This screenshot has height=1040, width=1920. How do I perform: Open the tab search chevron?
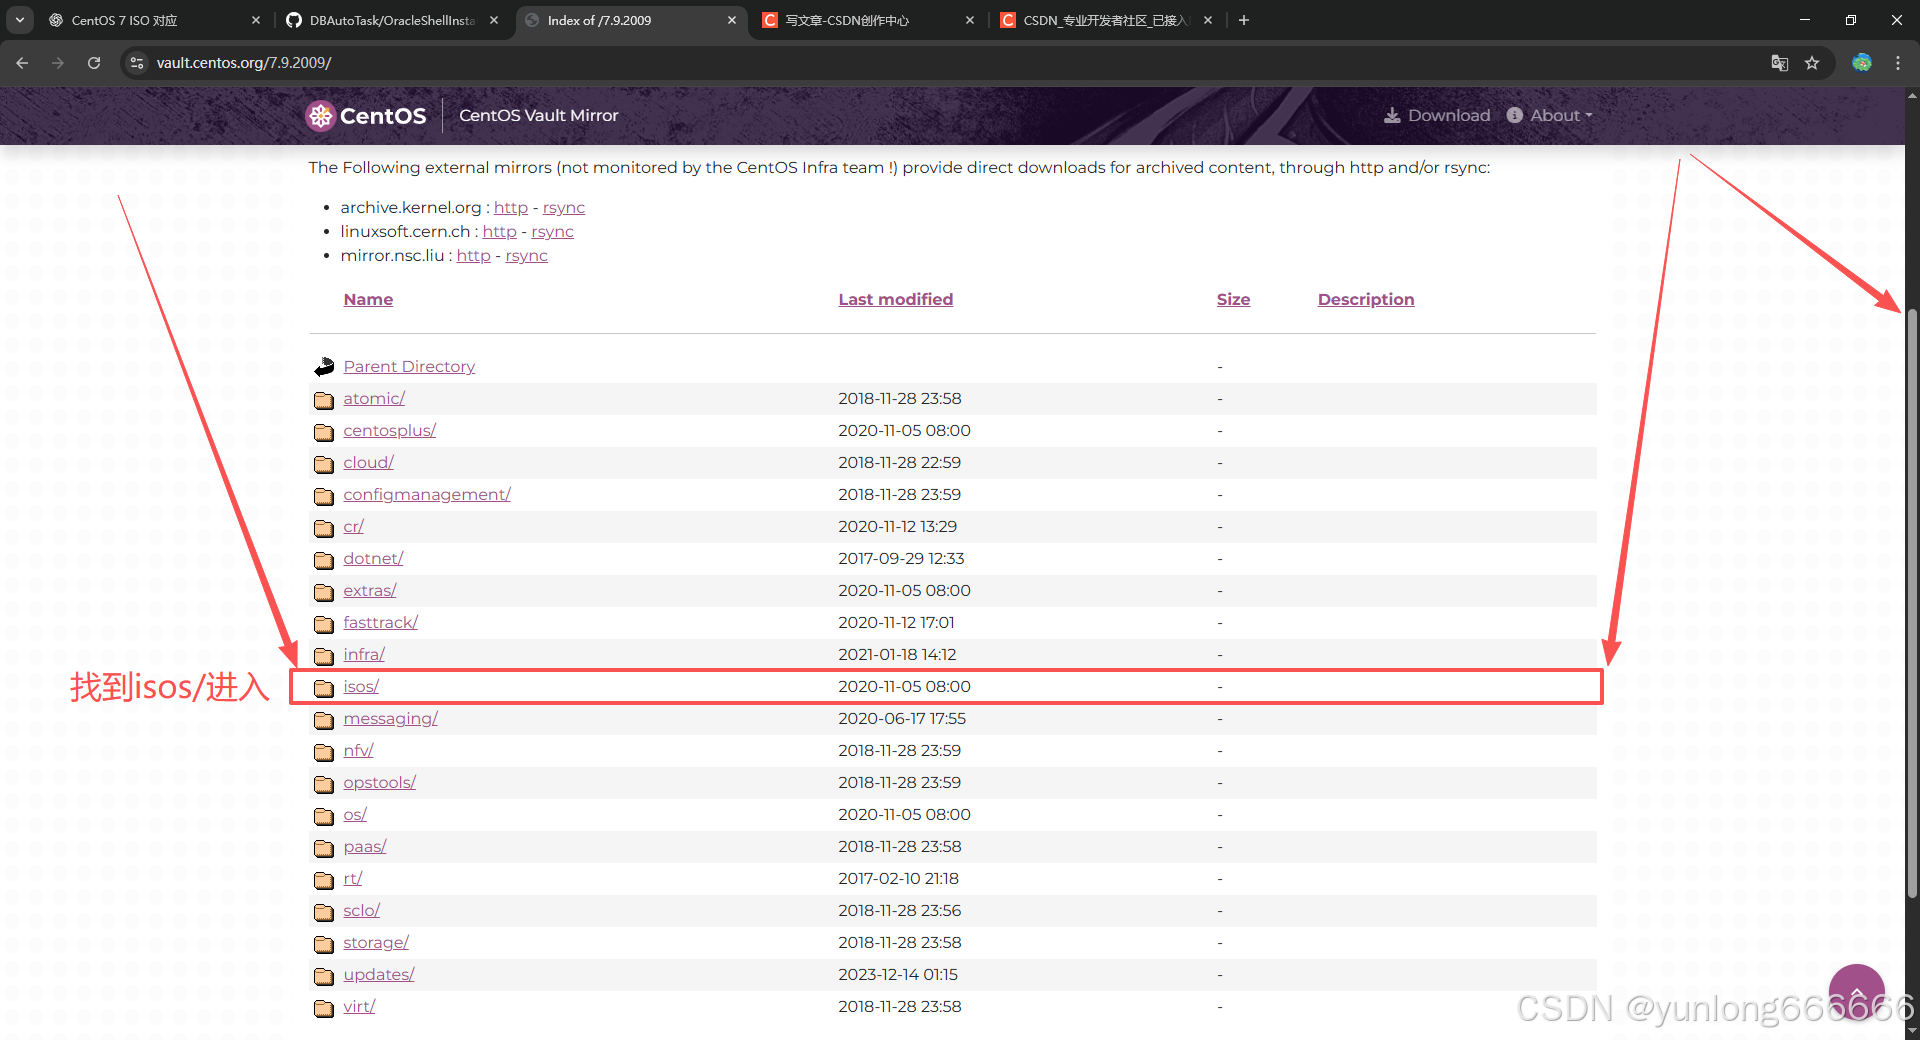[x=19, y=20]
